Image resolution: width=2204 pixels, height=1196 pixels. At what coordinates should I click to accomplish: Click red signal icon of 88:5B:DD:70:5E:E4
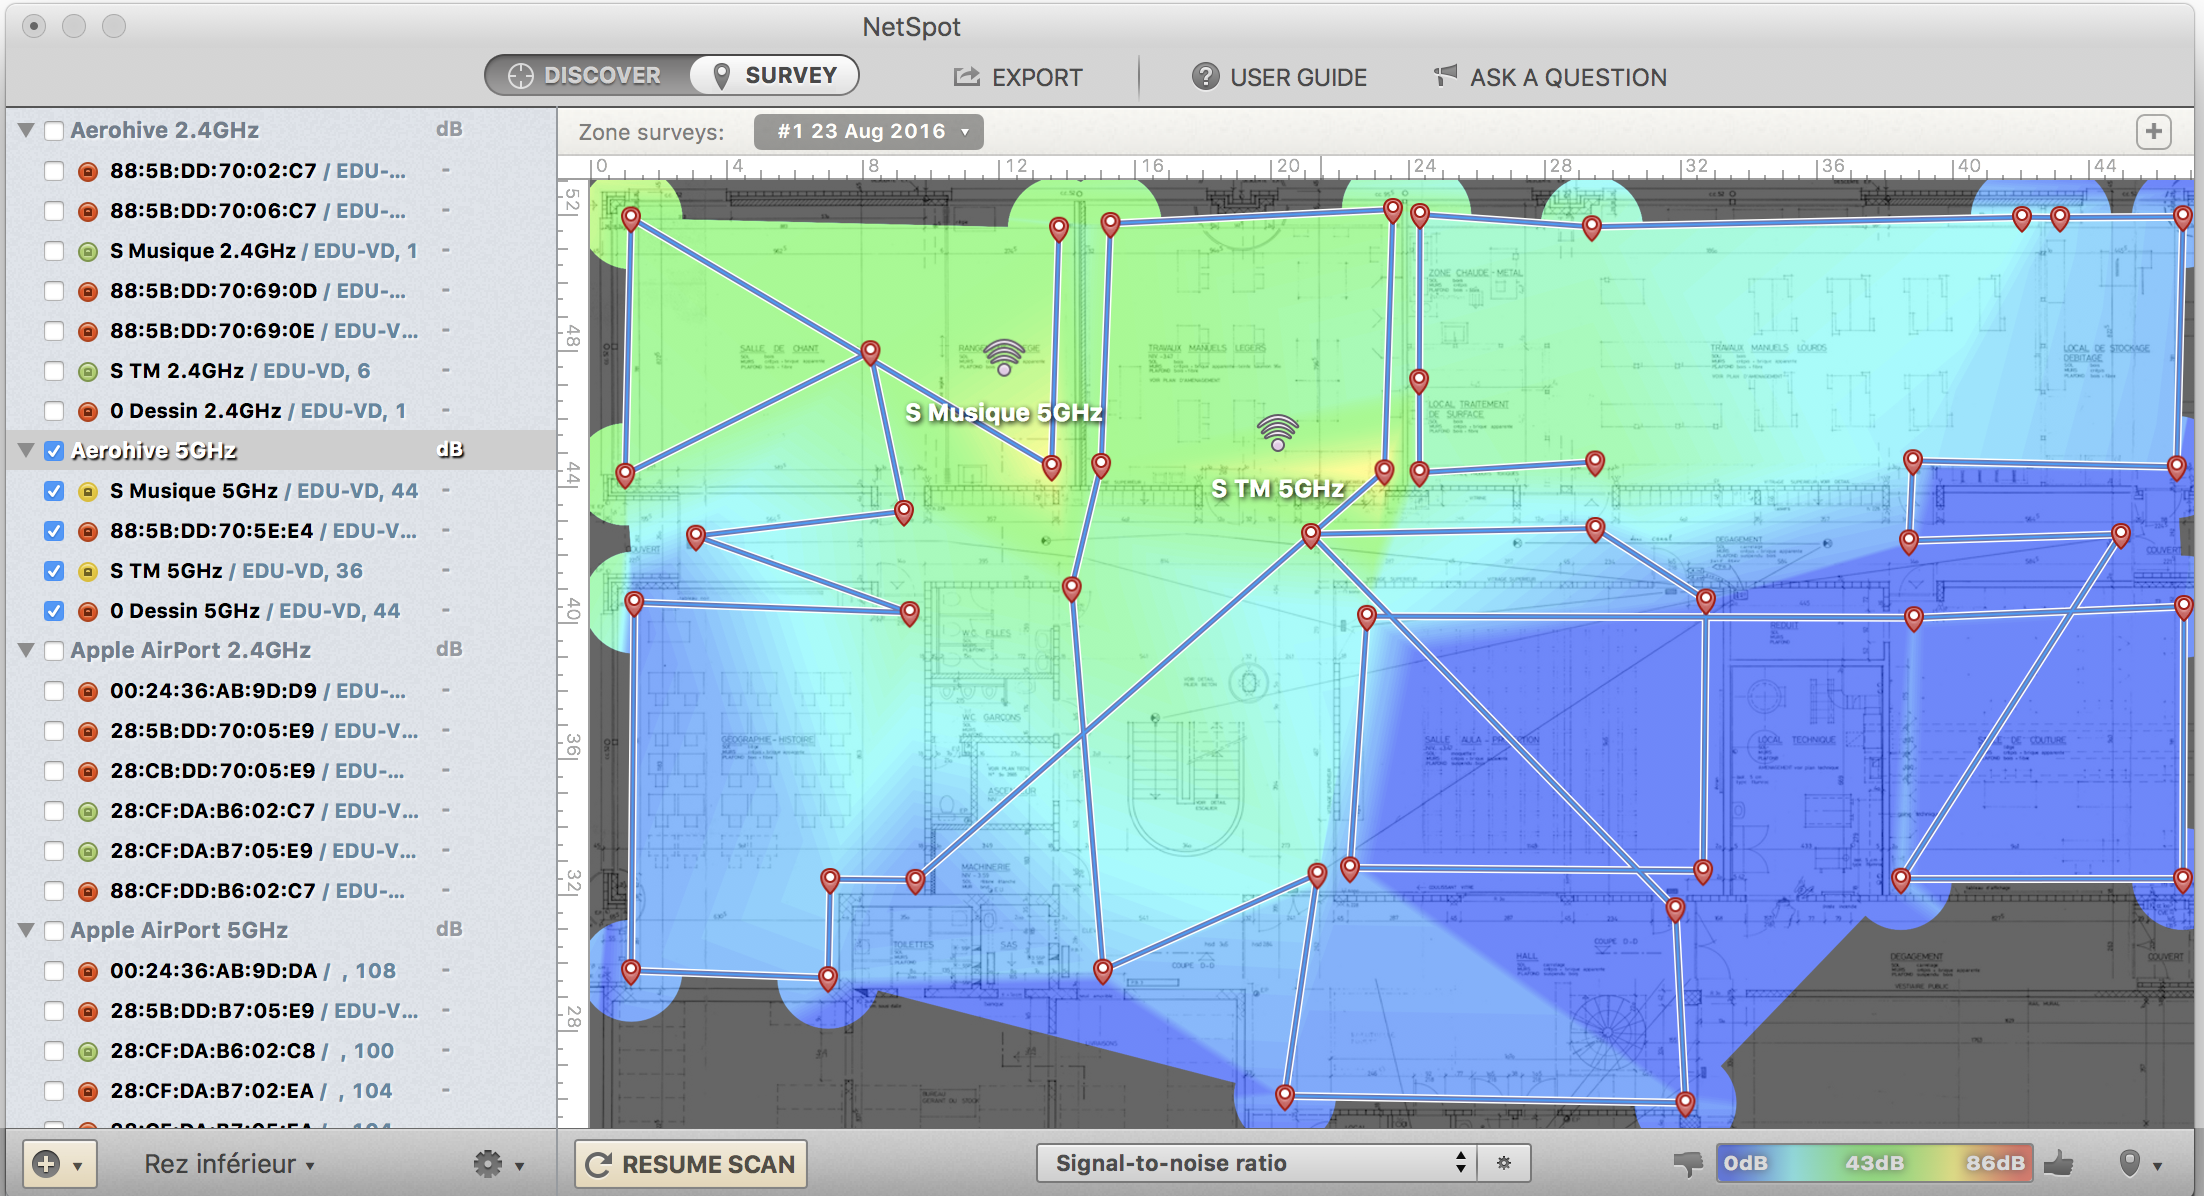(88, 531)
